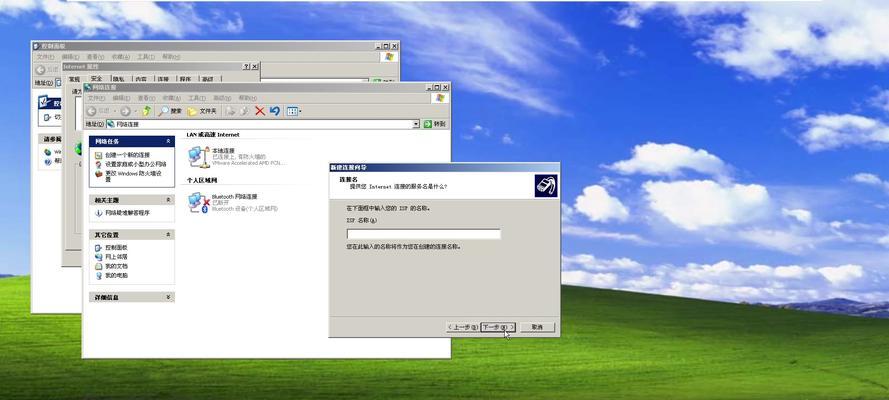This screenshot has height=400, width=889.
Task: Collapse the 网络任务 panel
Action: click(x=168, y=141)
